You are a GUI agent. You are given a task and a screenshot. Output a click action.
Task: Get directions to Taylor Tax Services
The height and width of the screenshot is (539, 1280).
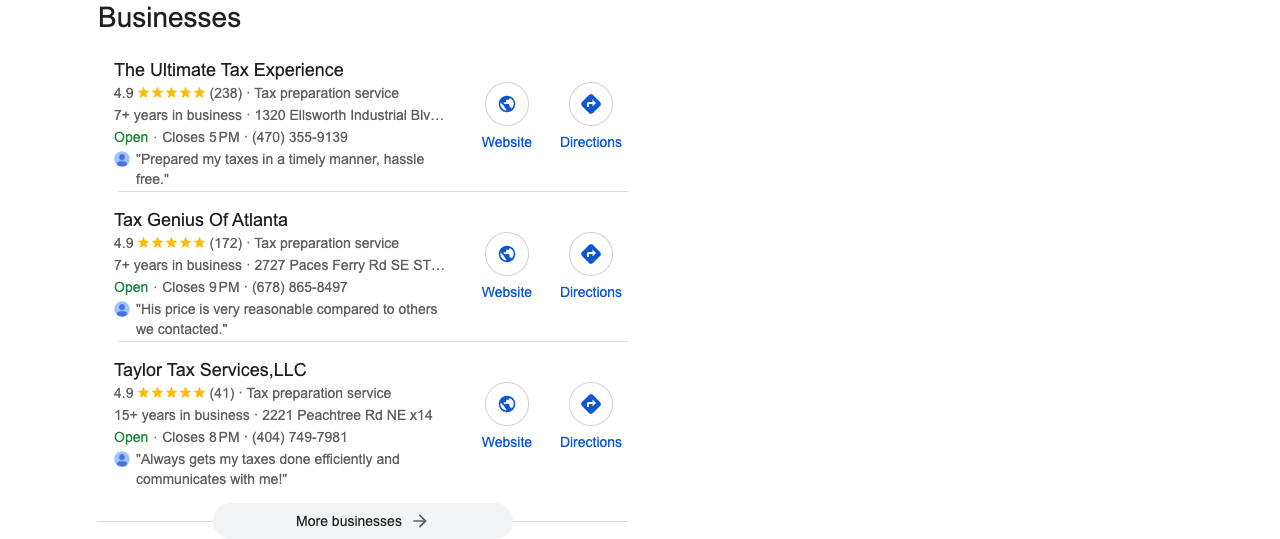point(591,404)
